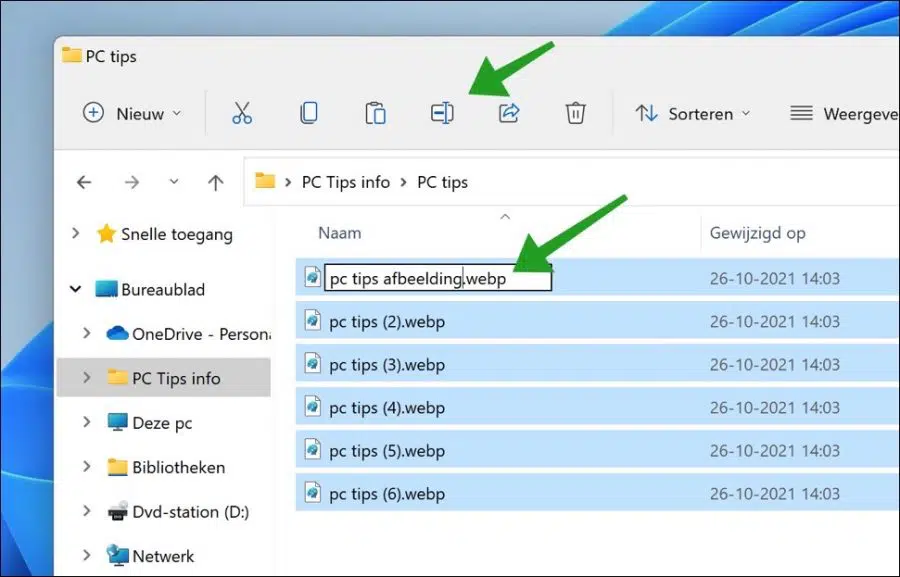Click the Paste clipboard icon
This screenshot has height=577, width=900.
pyautogui.click(x=375, y=113)
